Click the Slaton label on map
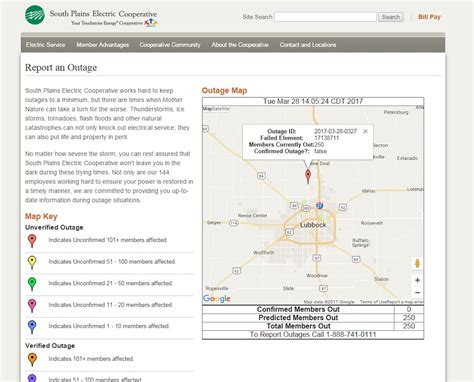Image resolution: width=474 pixels, height=382 pixels. [x=381, y=279]
